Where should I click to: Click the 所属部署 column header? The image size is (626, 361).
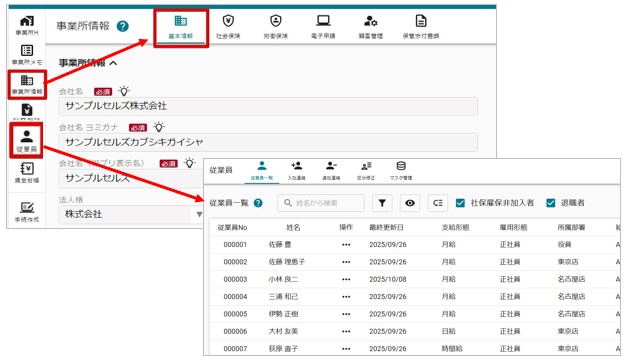coord(571,228)
